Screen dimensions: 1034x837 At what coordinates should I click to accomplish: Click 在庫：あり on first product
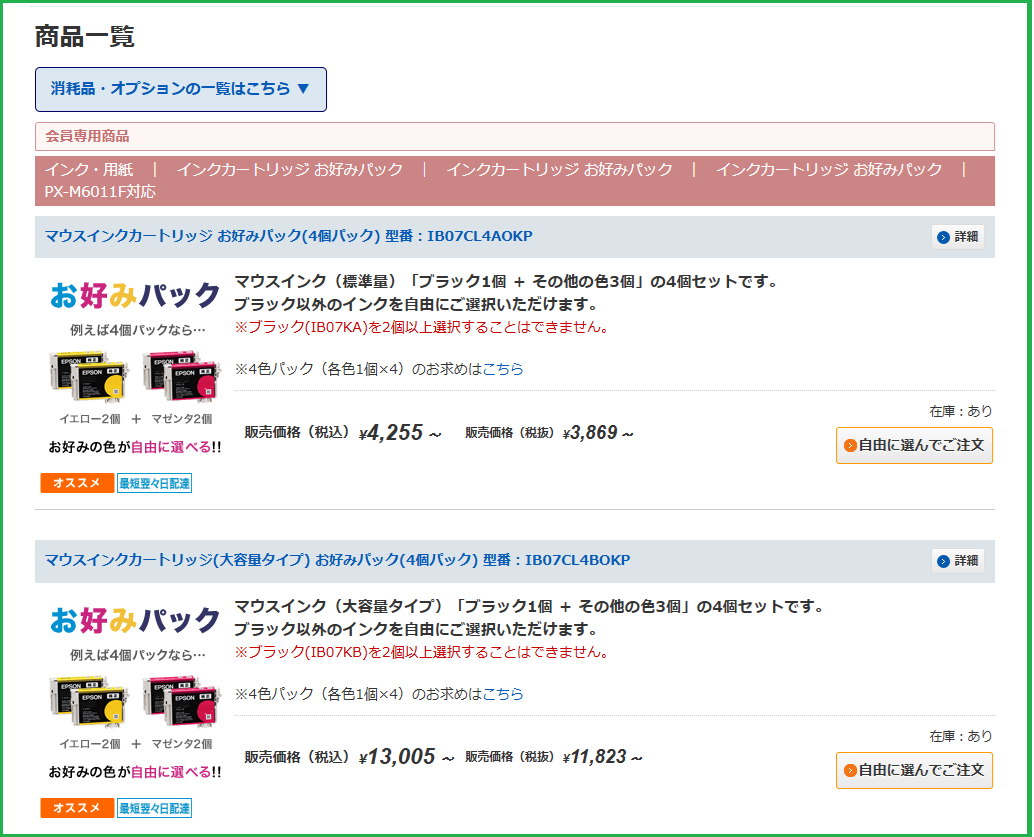coord(961,411)
